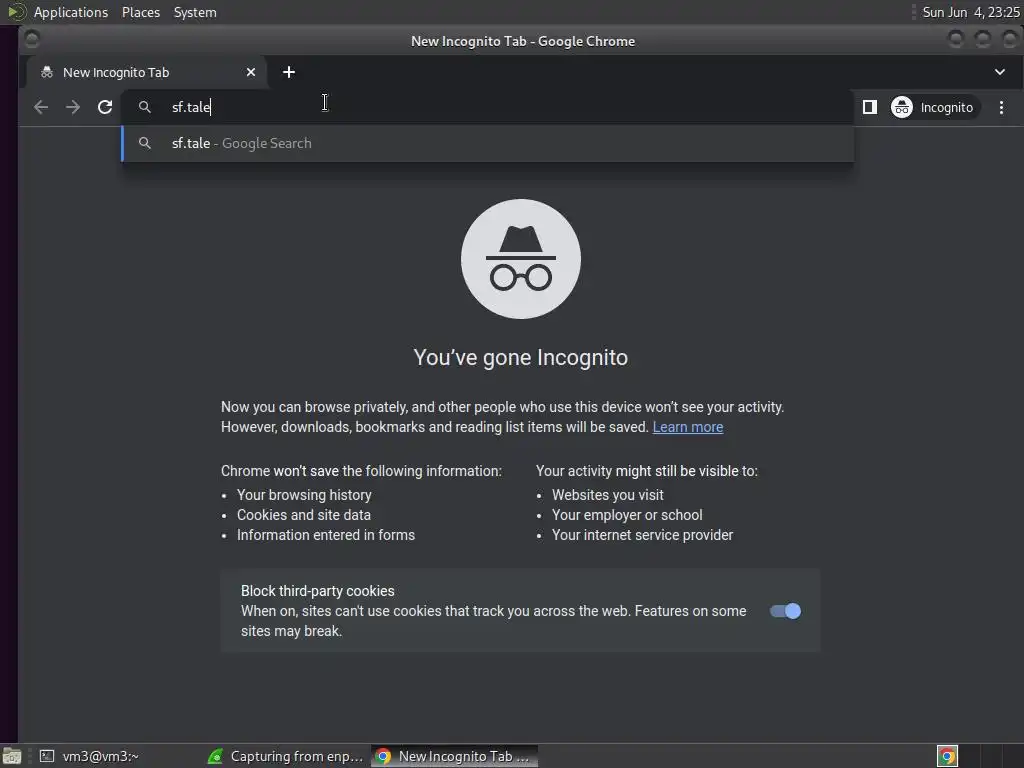Click the clock showing Sun Jun 4, 23:25
The image size is (1024, 768).
click(970, 12)
